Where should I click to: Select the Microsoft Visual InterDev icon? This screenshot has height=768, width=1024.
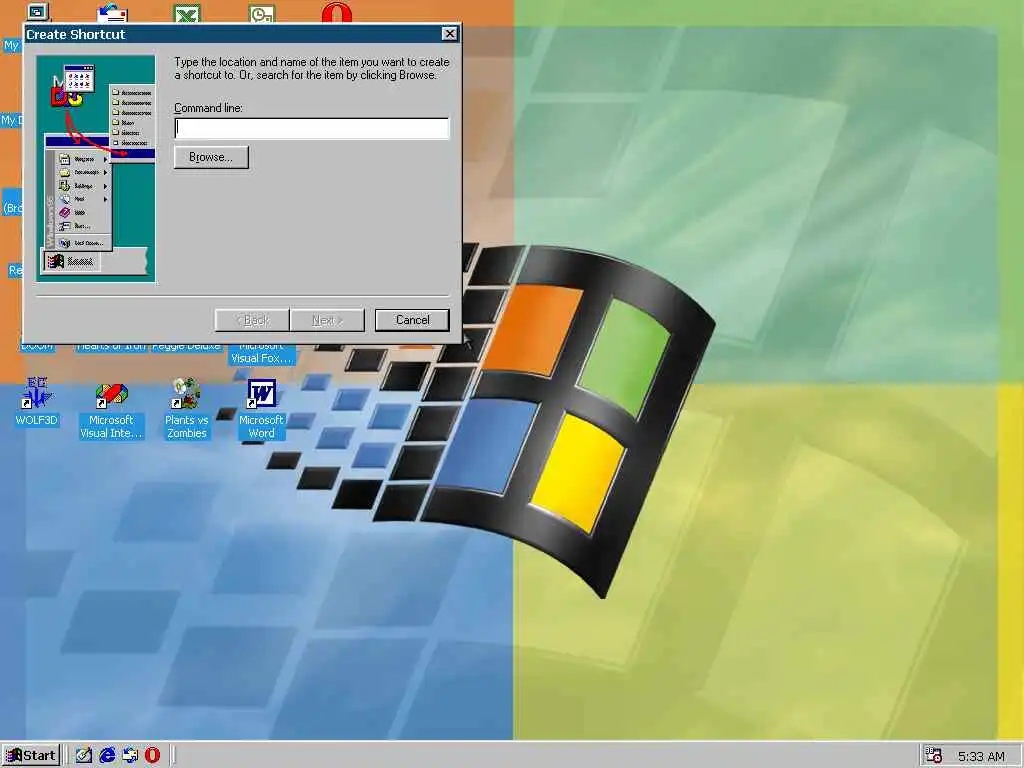pyautogui.click(x=111, y=394)
